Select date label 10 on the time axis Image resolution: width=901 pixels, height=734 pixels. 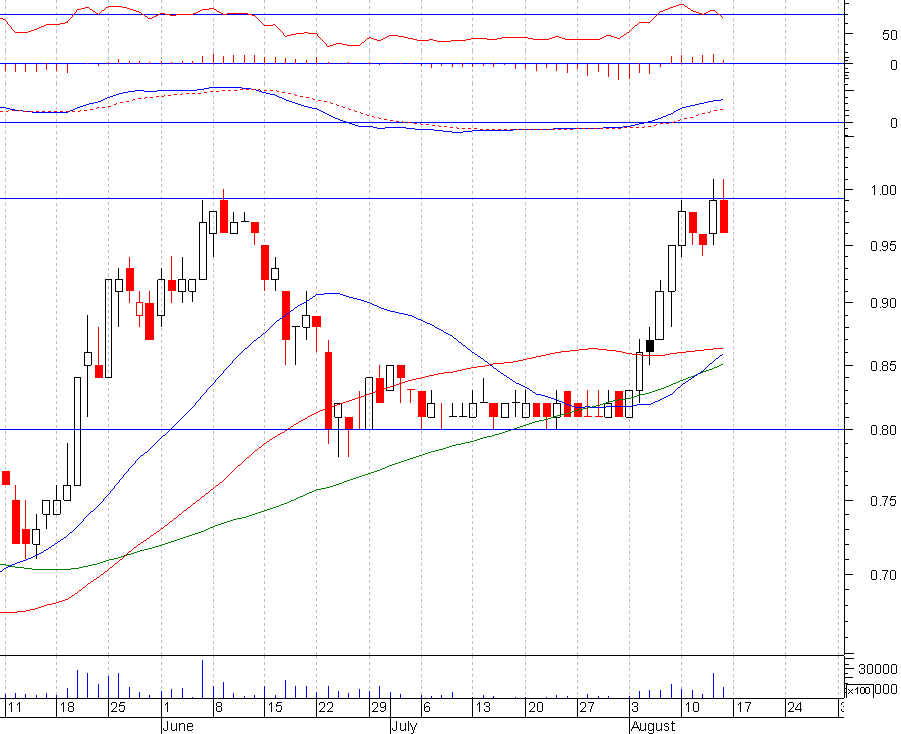click(692, 707)
